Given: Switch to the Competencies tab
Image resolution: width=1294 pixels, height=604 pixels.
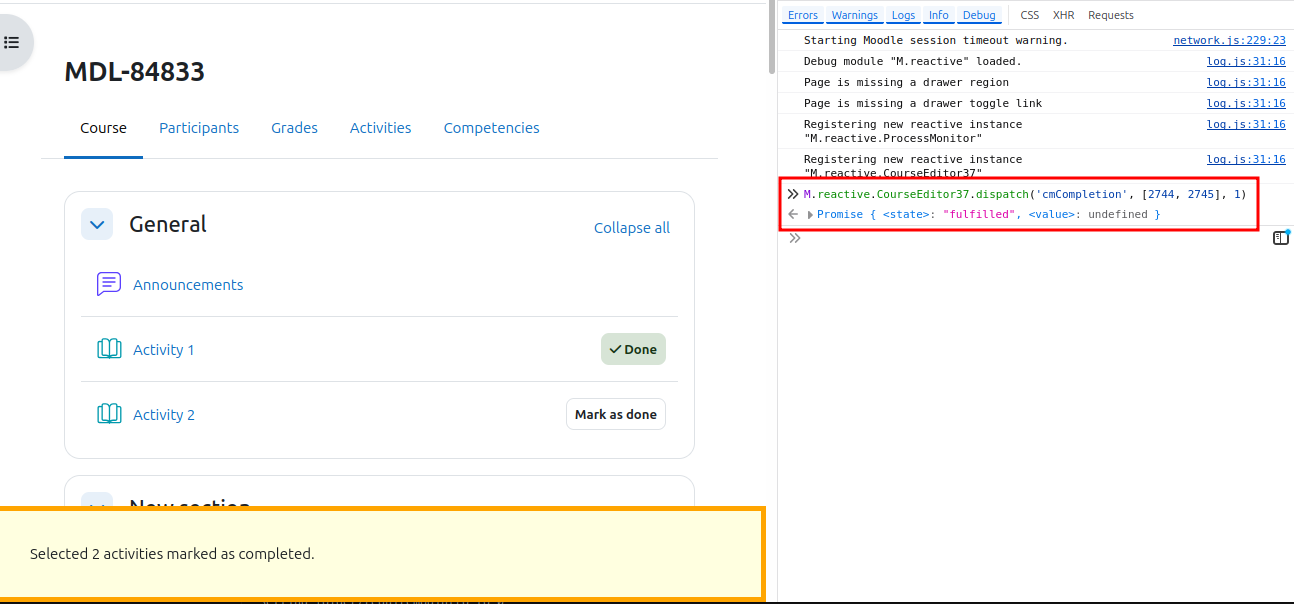Looking at the screenshot, I should coord(491,128).
